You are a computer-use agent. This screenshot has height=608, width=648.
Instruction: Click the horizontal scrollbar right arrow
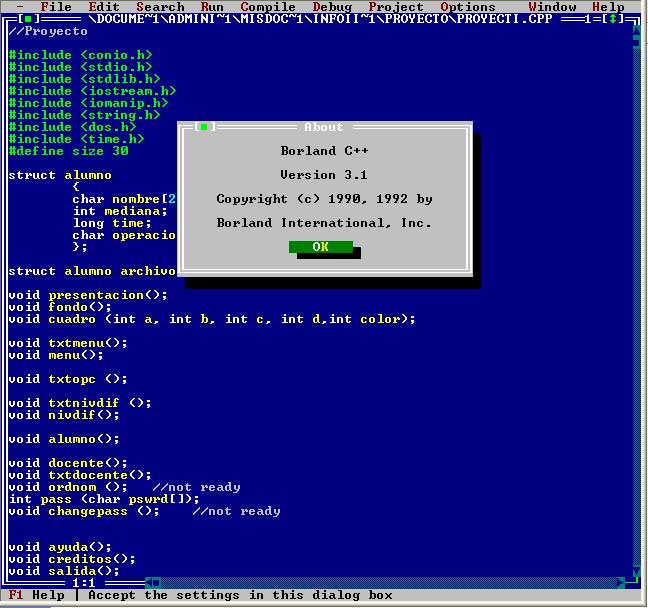(x=621, y=583)
